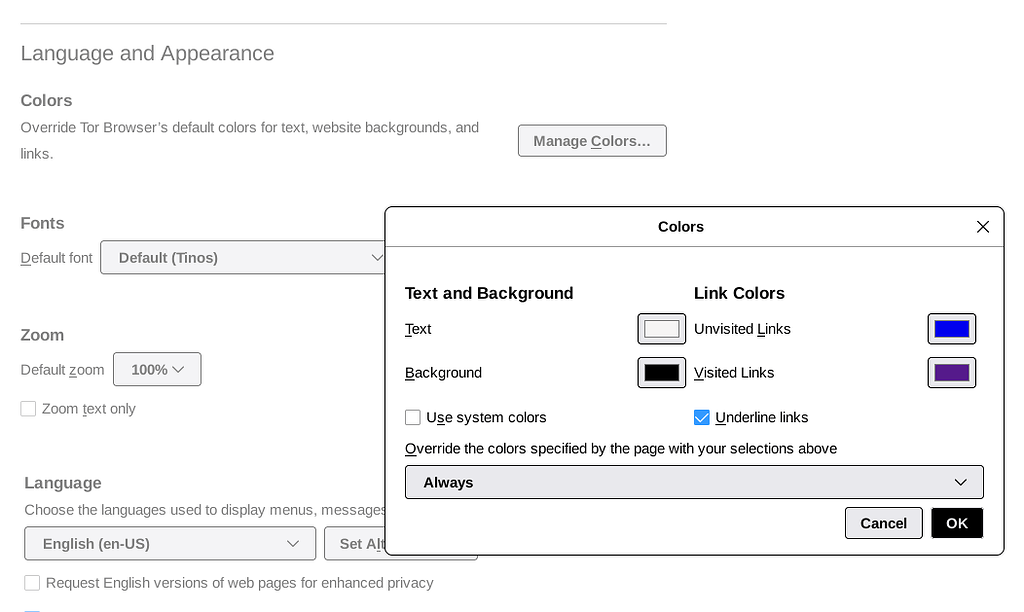The width and height of the screenshot is (1024, 612).
Task: Click the Text and Background heading
Action: (x=489, y=293)
